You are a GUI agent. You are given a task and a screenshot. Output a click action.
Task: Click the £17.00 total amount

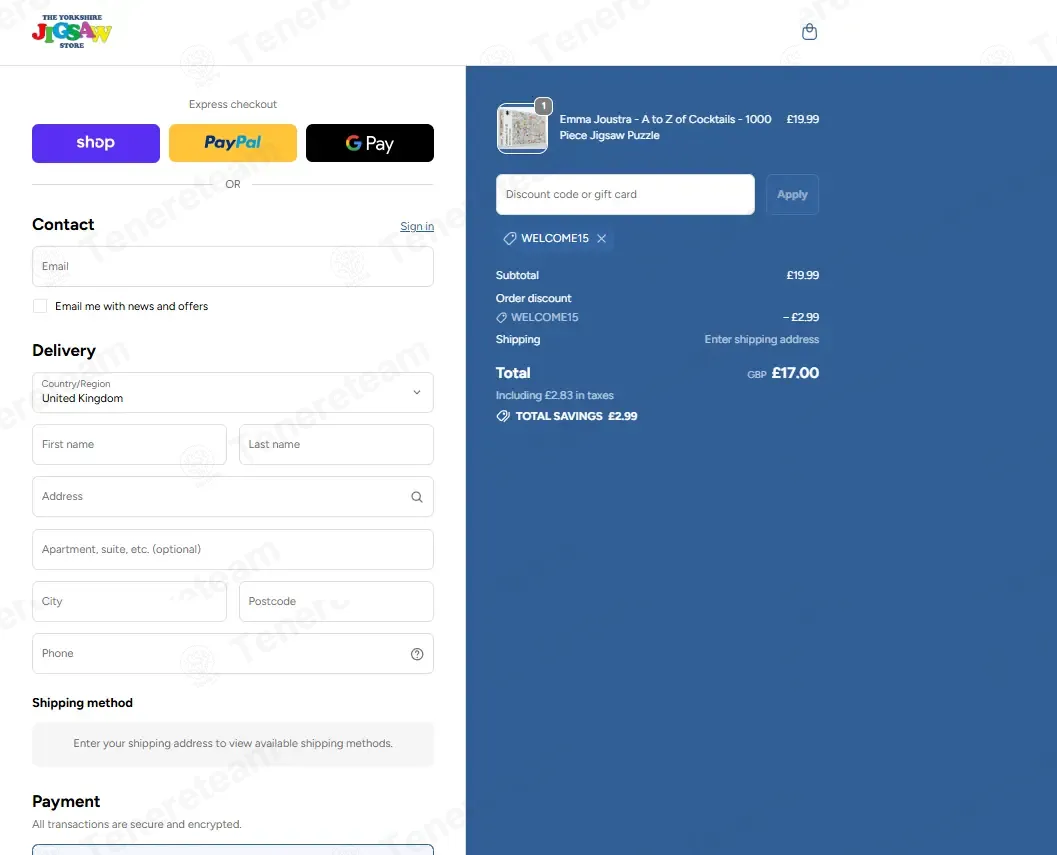click(x=795, y=373)
